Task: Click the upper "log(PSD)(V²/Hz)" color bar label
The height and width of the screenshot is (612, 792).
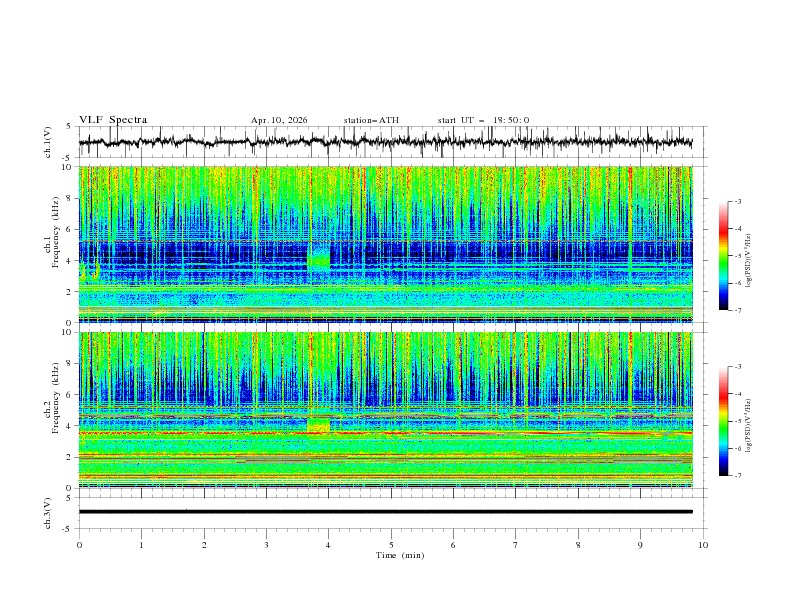Action: [749, 261]
